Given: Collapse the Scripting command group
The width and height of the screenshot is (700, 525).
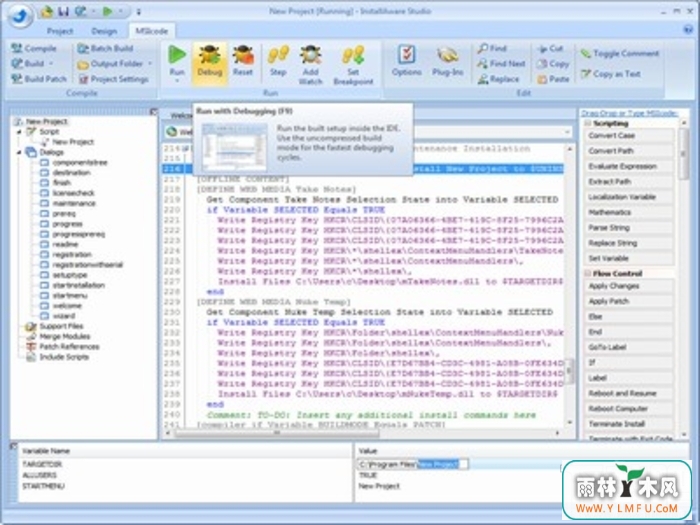Looking at the screenshot, I should point(588,123).
